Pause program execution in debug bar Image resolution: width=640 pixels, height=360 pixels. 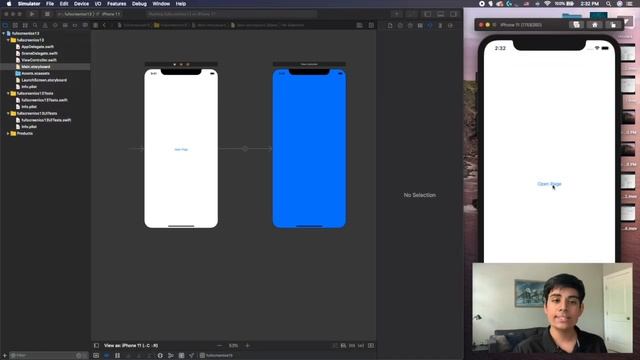pyautogui.click(x=117, y=356)
